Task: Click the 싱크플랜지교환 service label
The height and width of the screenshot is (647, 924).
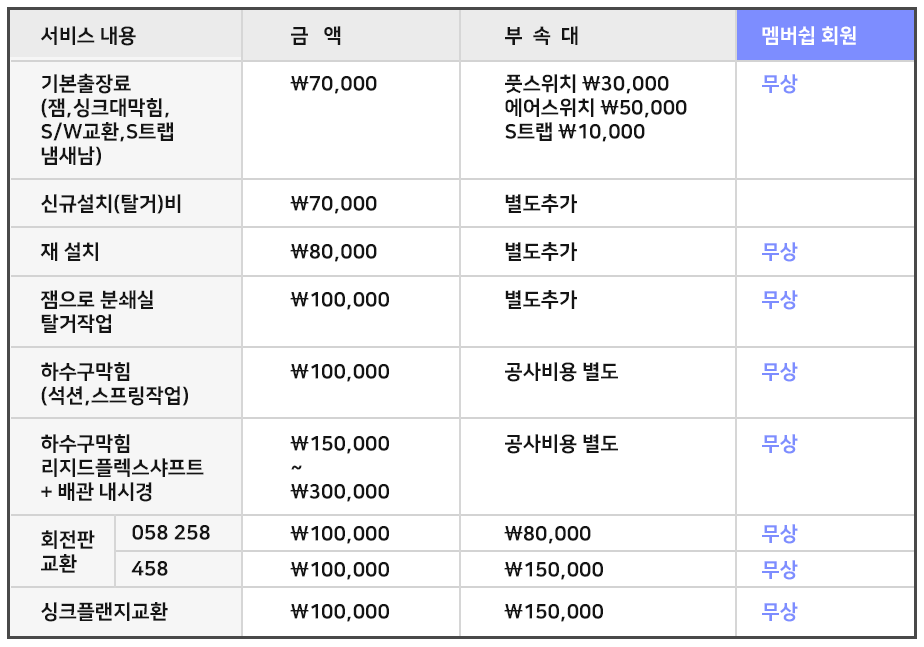Action: click(x=104, y=611)
